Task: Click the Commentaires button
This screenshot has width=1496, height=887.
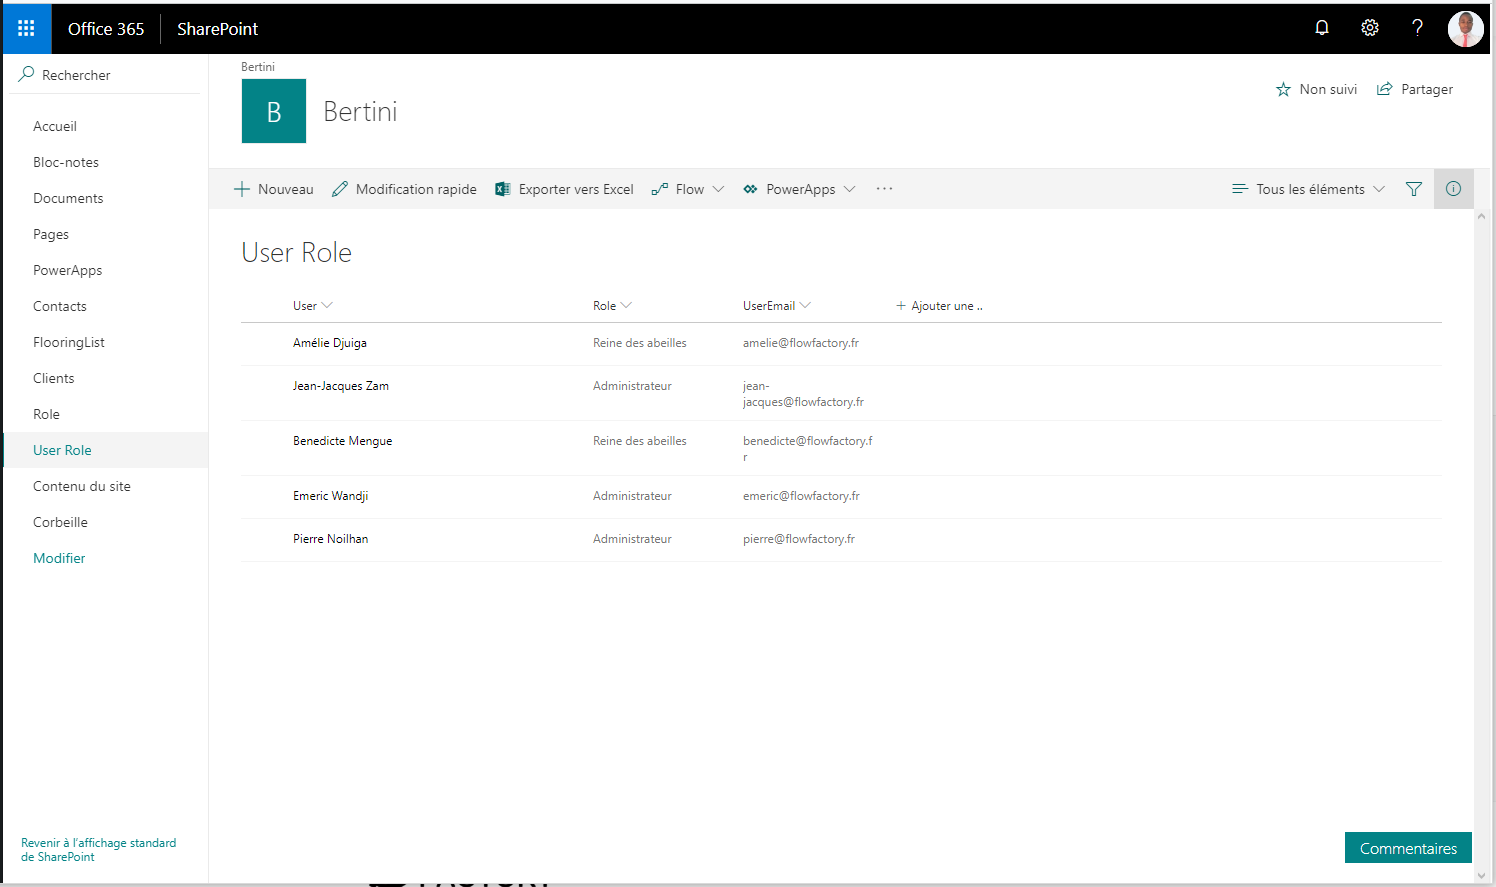Action: 1407,848
